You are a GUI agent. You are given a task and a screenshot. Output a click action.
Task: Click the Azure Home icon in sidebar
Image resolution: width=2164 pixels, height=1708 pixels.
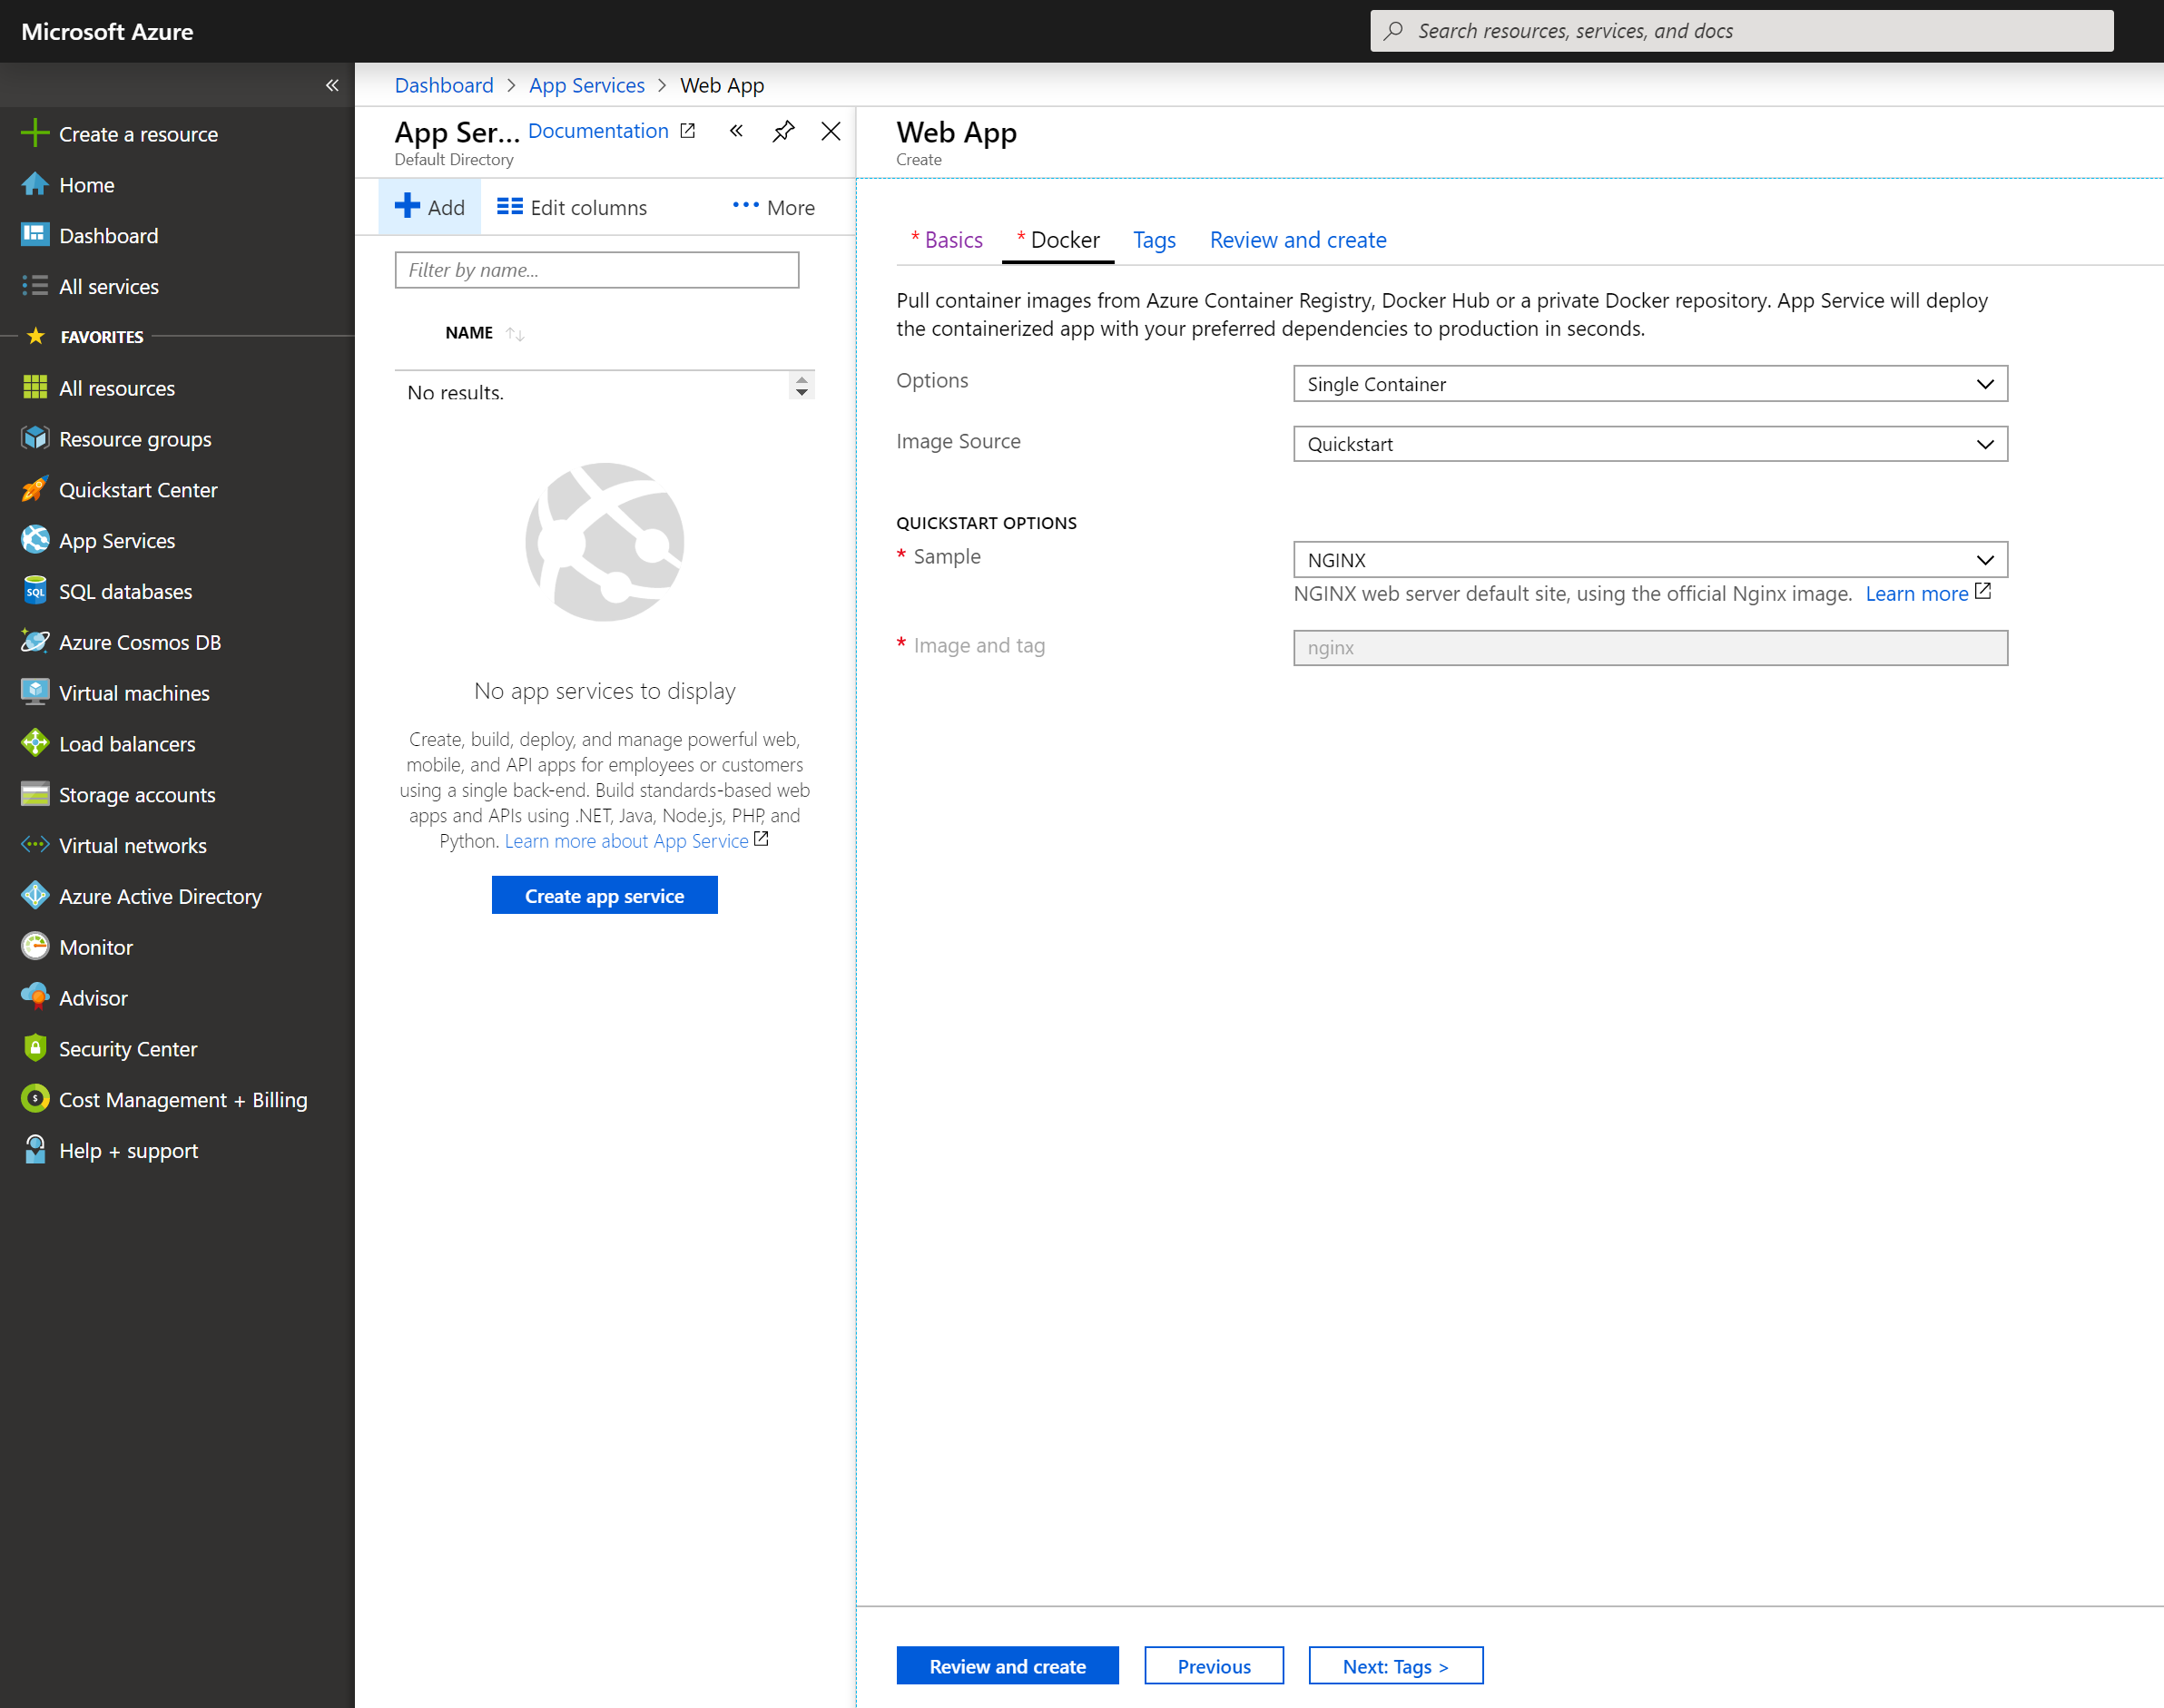pyautogui.click(x=35, y=184)
